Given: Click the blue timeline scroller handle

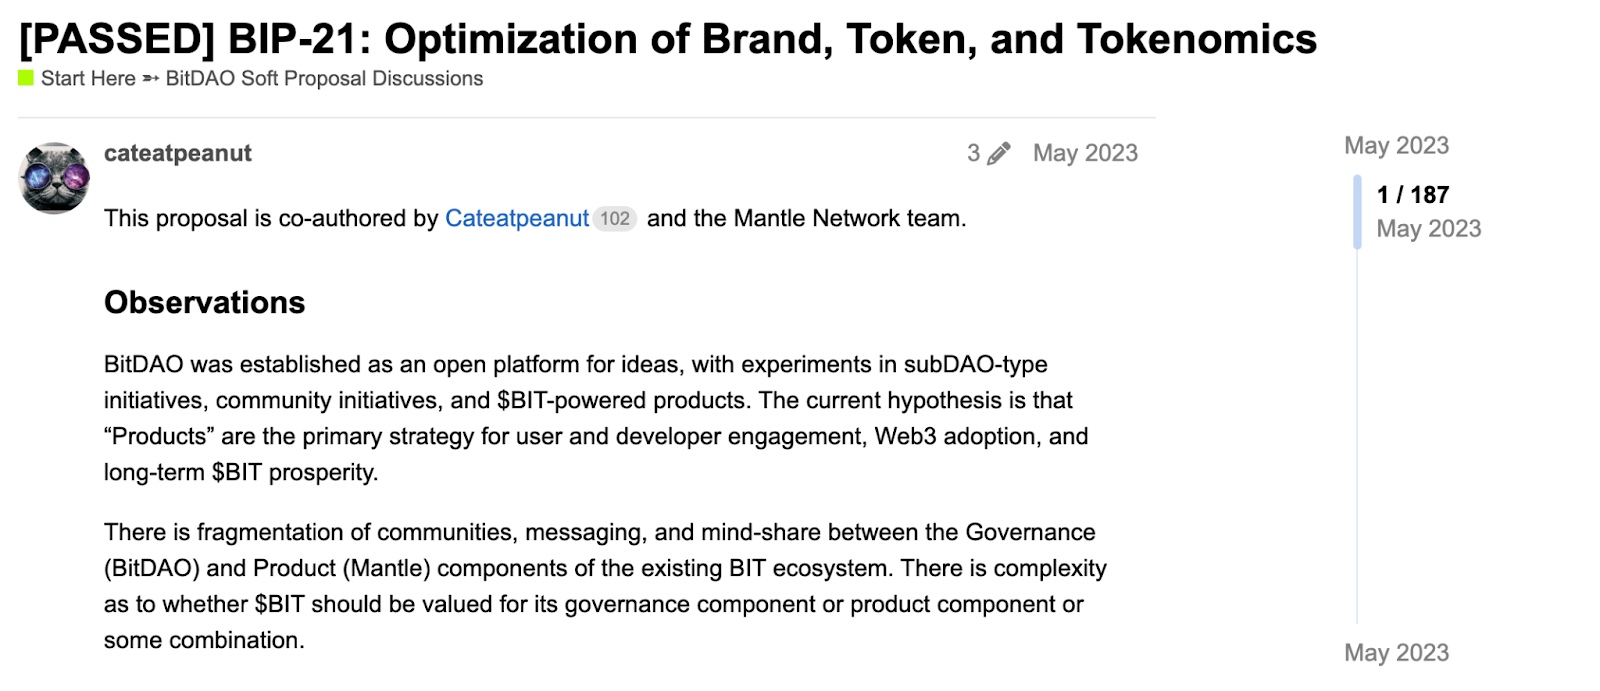Looking at the screenshot, I should (1357, 211).
